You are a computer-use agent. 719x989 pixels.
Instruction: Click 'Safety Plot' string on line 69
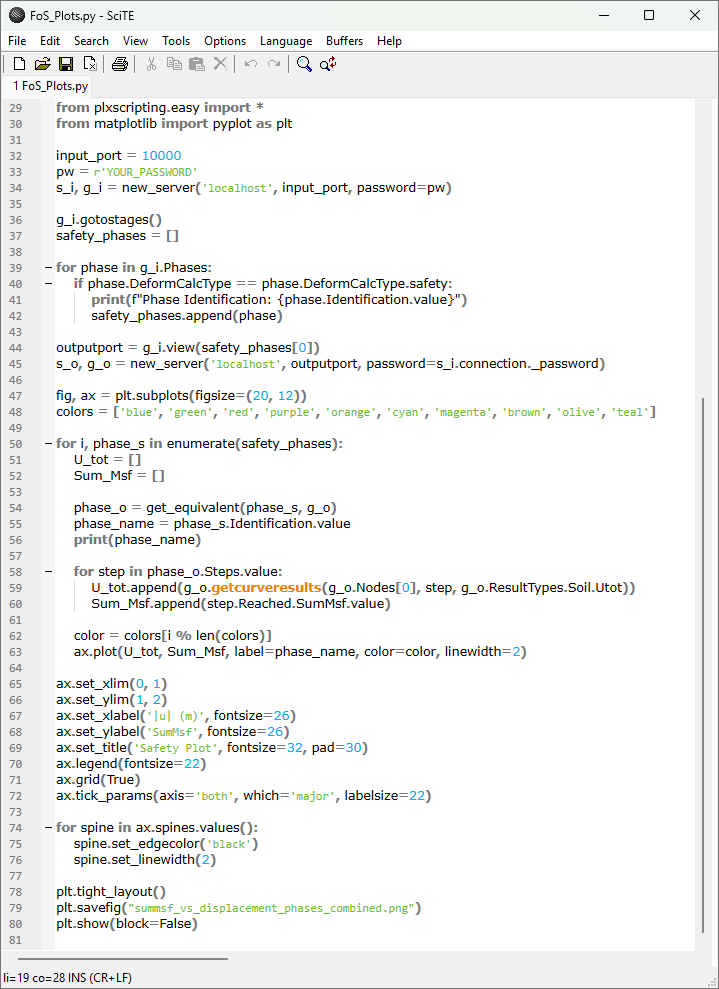tap(177, 748)
